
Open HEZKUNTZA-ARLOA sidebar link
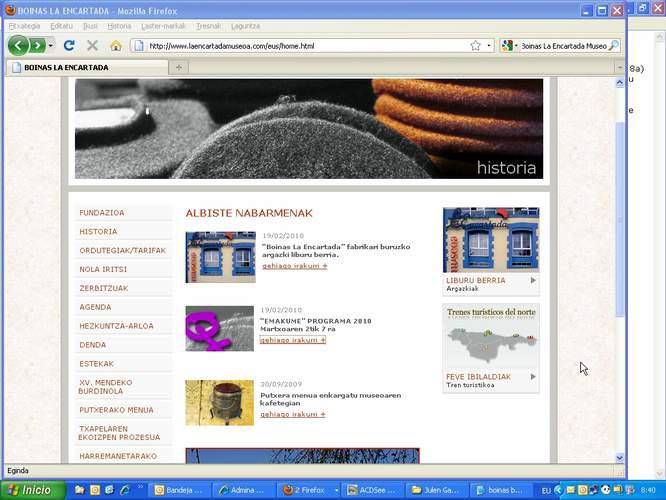116,326
